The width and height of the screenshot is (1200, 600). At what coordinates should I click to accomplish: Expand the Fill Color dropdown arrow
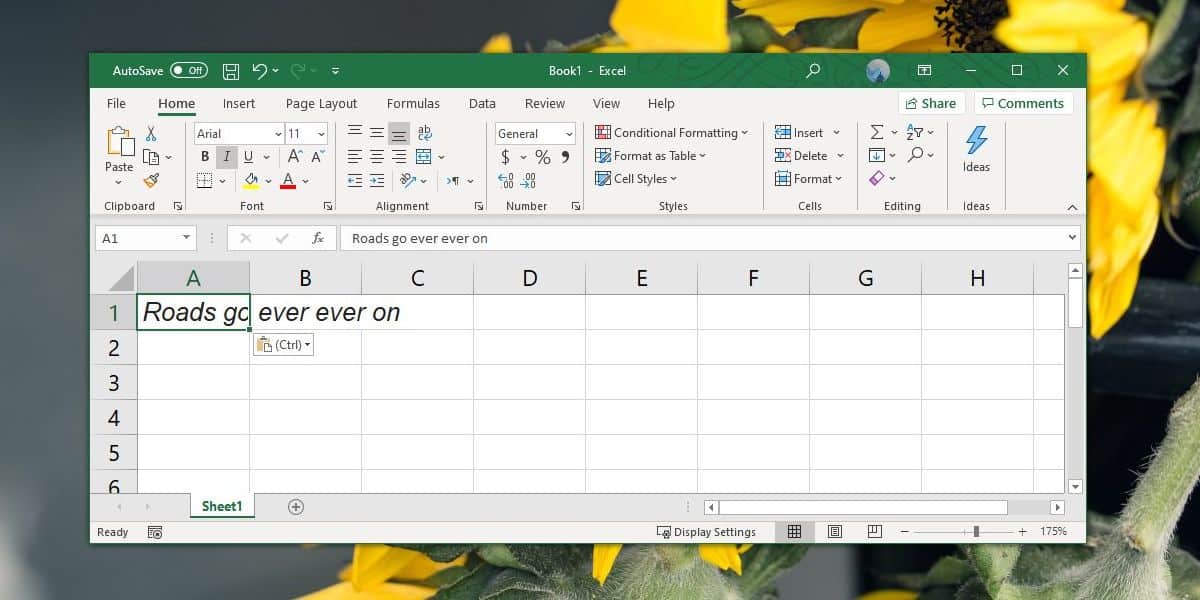click(267, 180)
